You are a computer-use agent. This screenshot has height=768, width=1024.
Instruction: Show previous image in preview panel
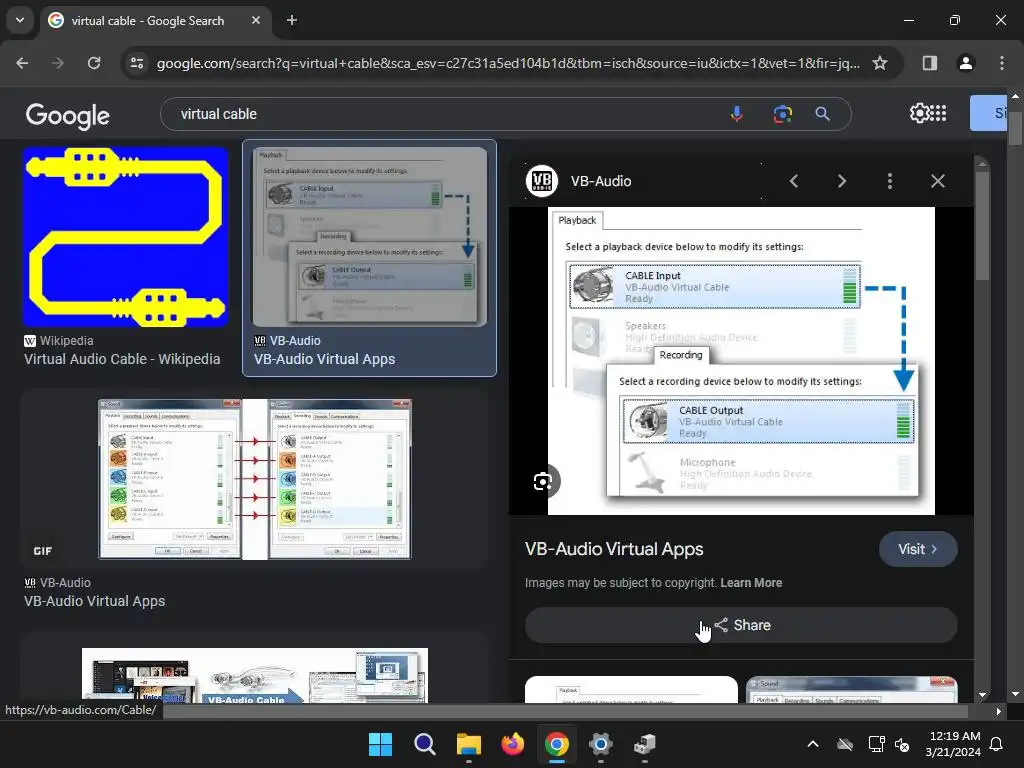point(793,181)
